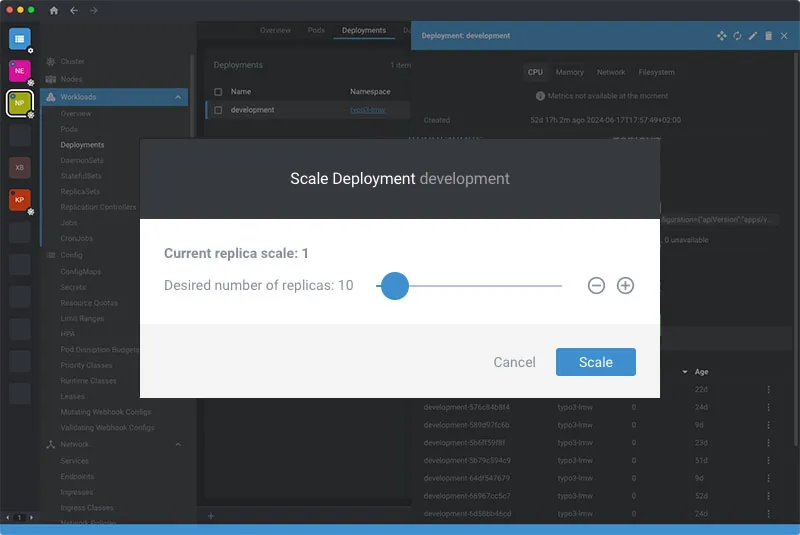Screen dimensions: 800x535
Task: Open CronJobs in the sidebar
Action: (77, 238)
